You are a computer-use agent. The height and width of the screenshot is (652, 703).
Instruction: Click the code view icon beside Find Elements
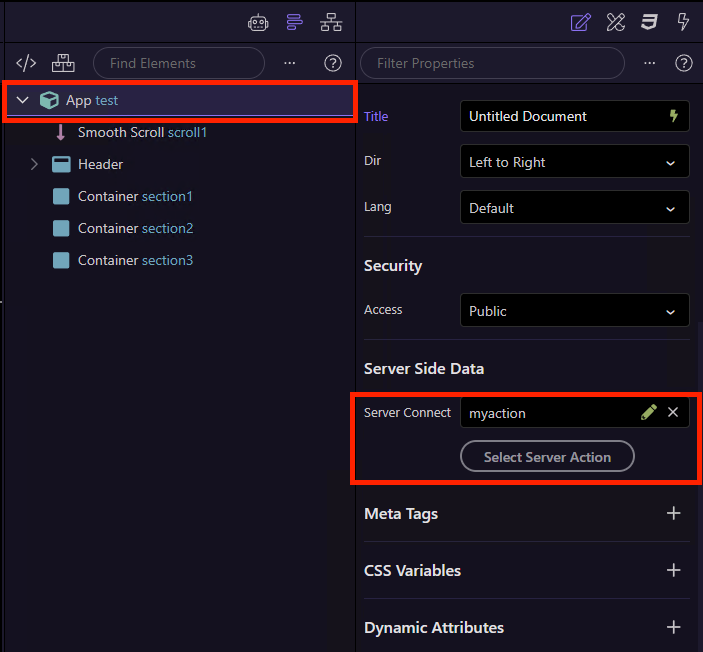point(27,63)
